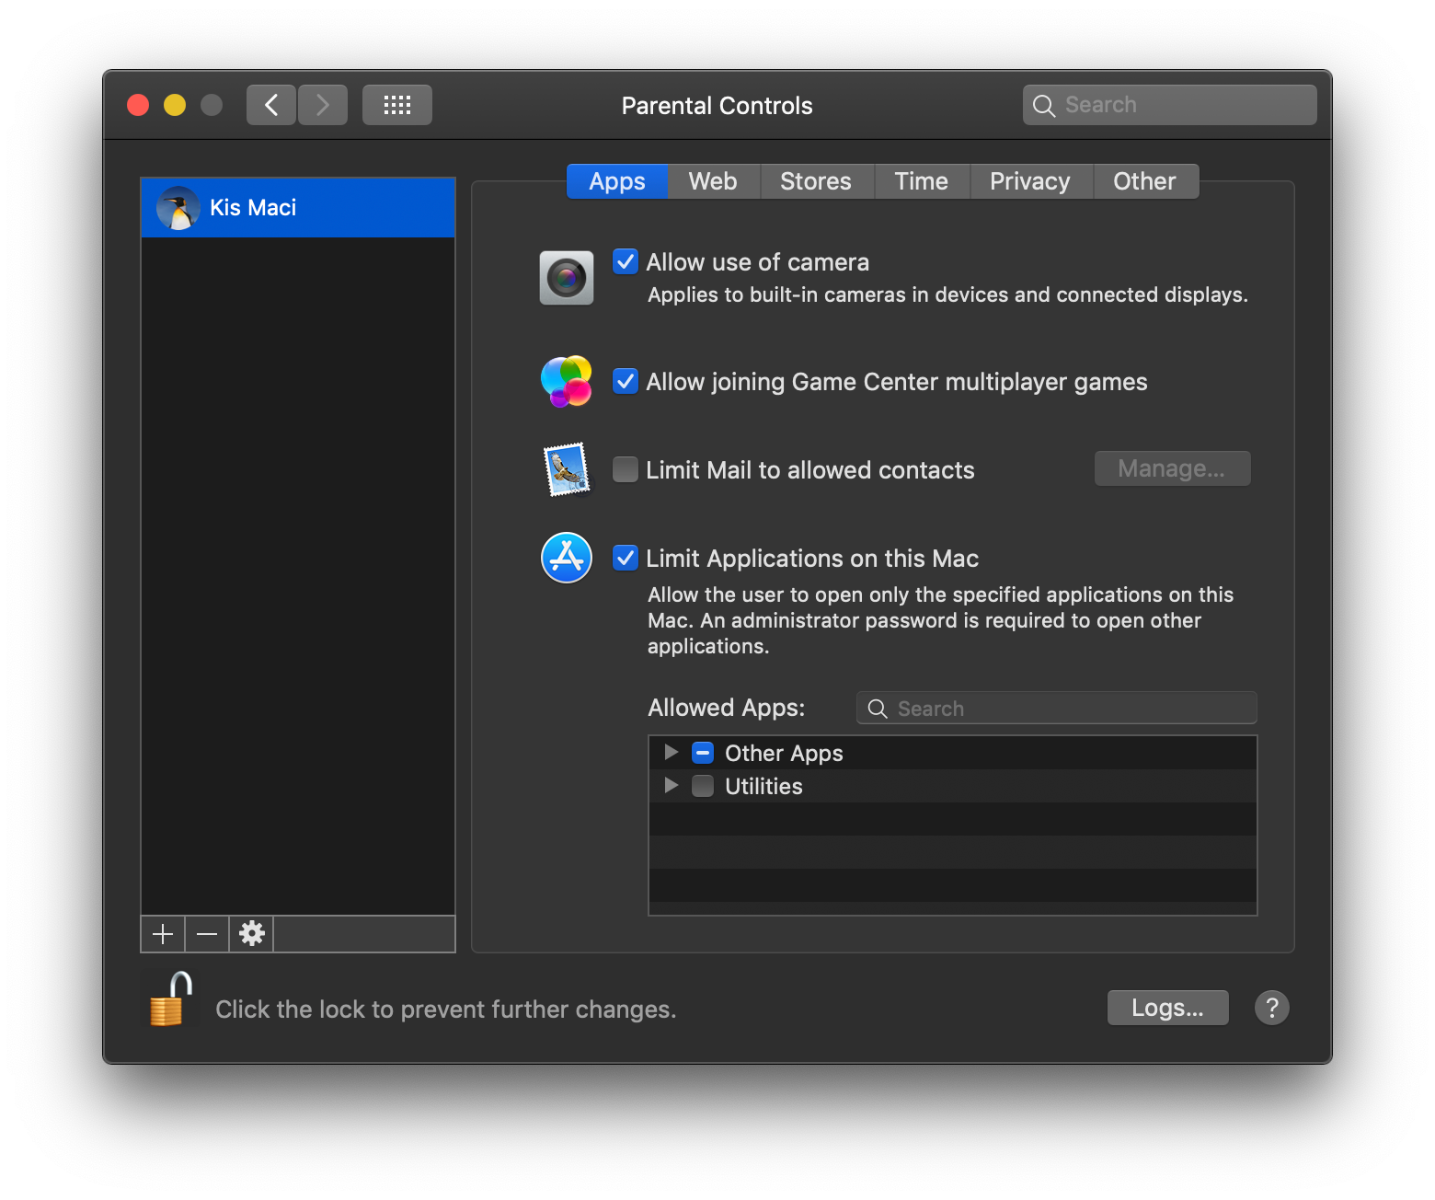1435x1200 pixels.
Task: Select the Kis Maci user
Action: pos(298,208)
